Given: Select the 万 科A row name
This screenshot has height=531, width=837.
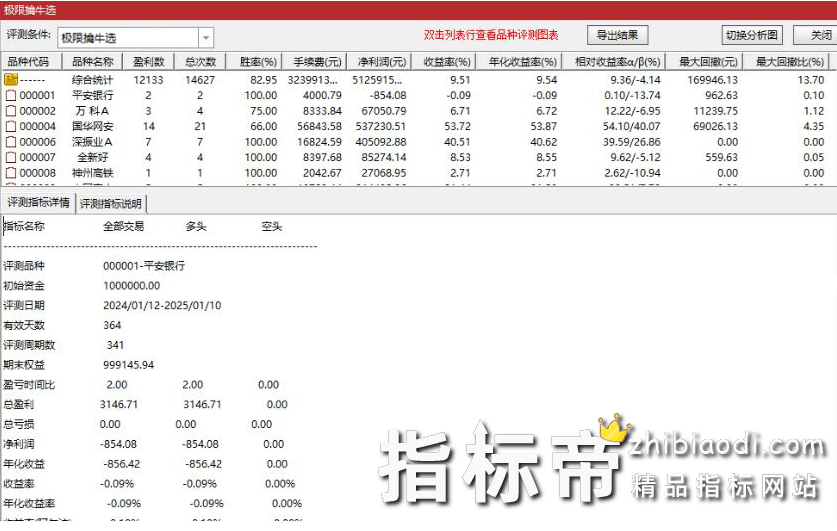Looking at the screenshot, I should (92, 111).
